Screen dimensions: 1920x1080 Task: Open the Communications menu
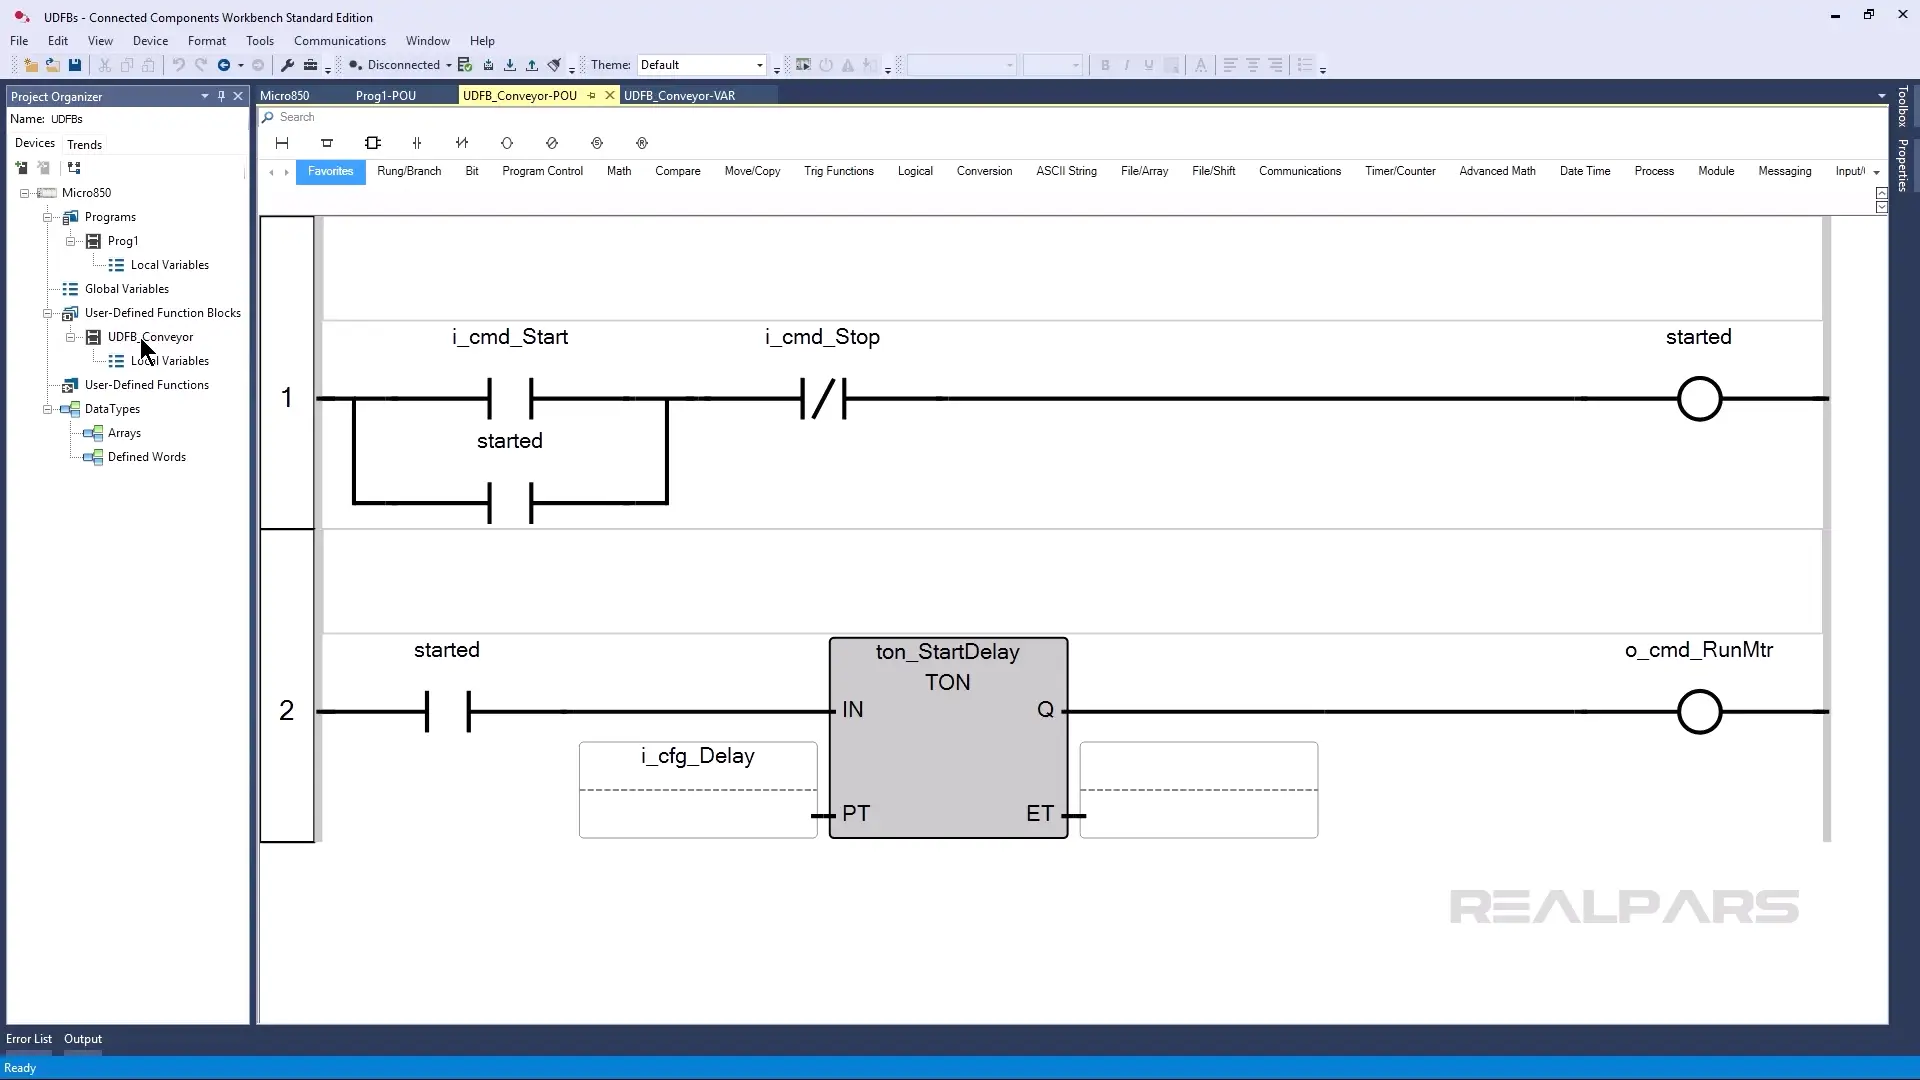tap(340, 41)
